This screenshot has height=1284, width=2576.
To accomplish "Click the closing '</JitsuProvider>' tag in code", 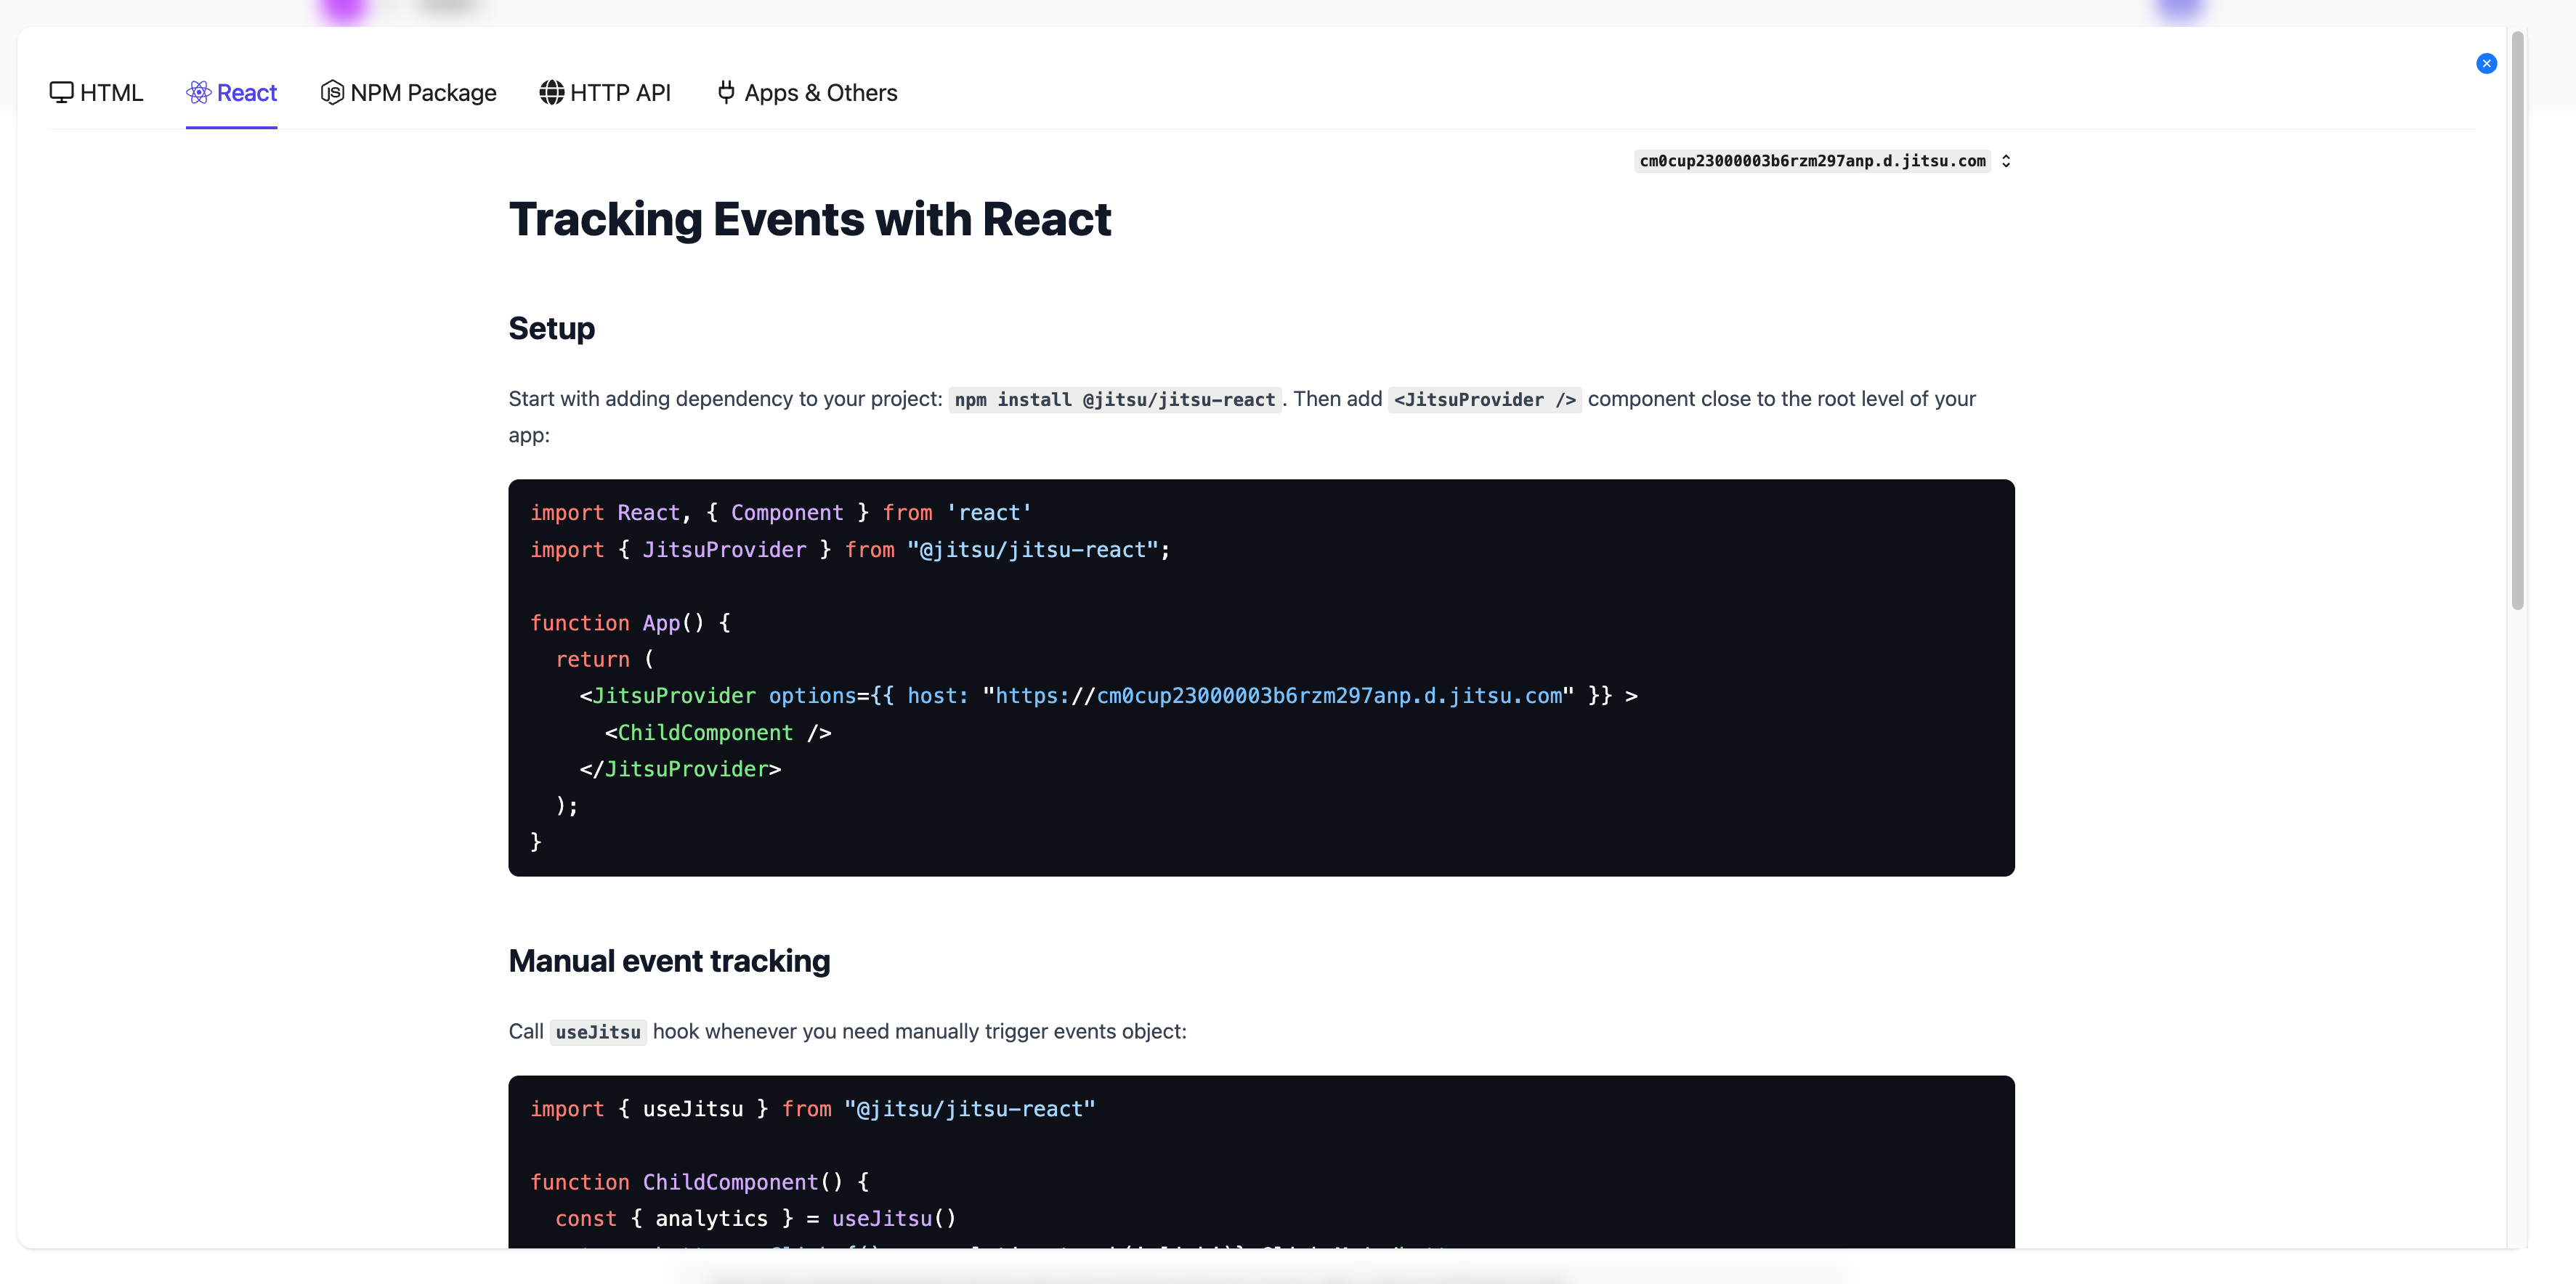I will click(x=680, y=769).
